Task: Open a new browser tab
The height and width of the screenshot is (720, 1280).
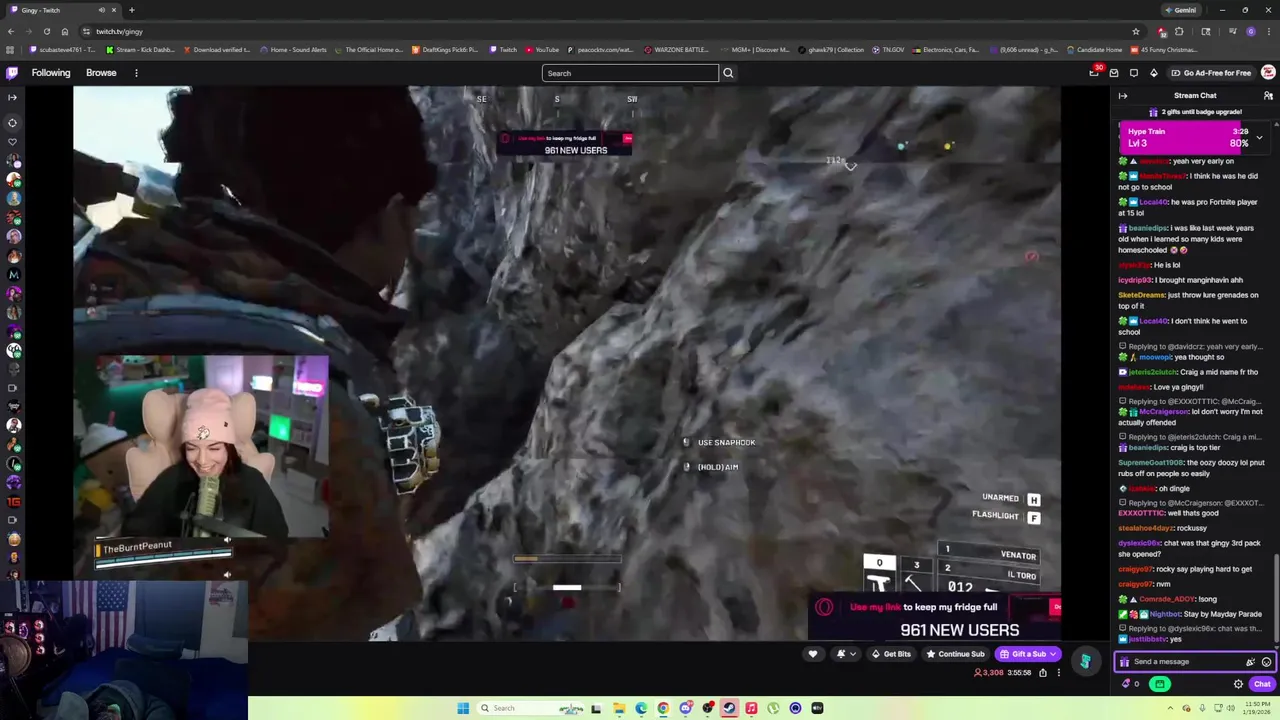Action: [131, 10]
